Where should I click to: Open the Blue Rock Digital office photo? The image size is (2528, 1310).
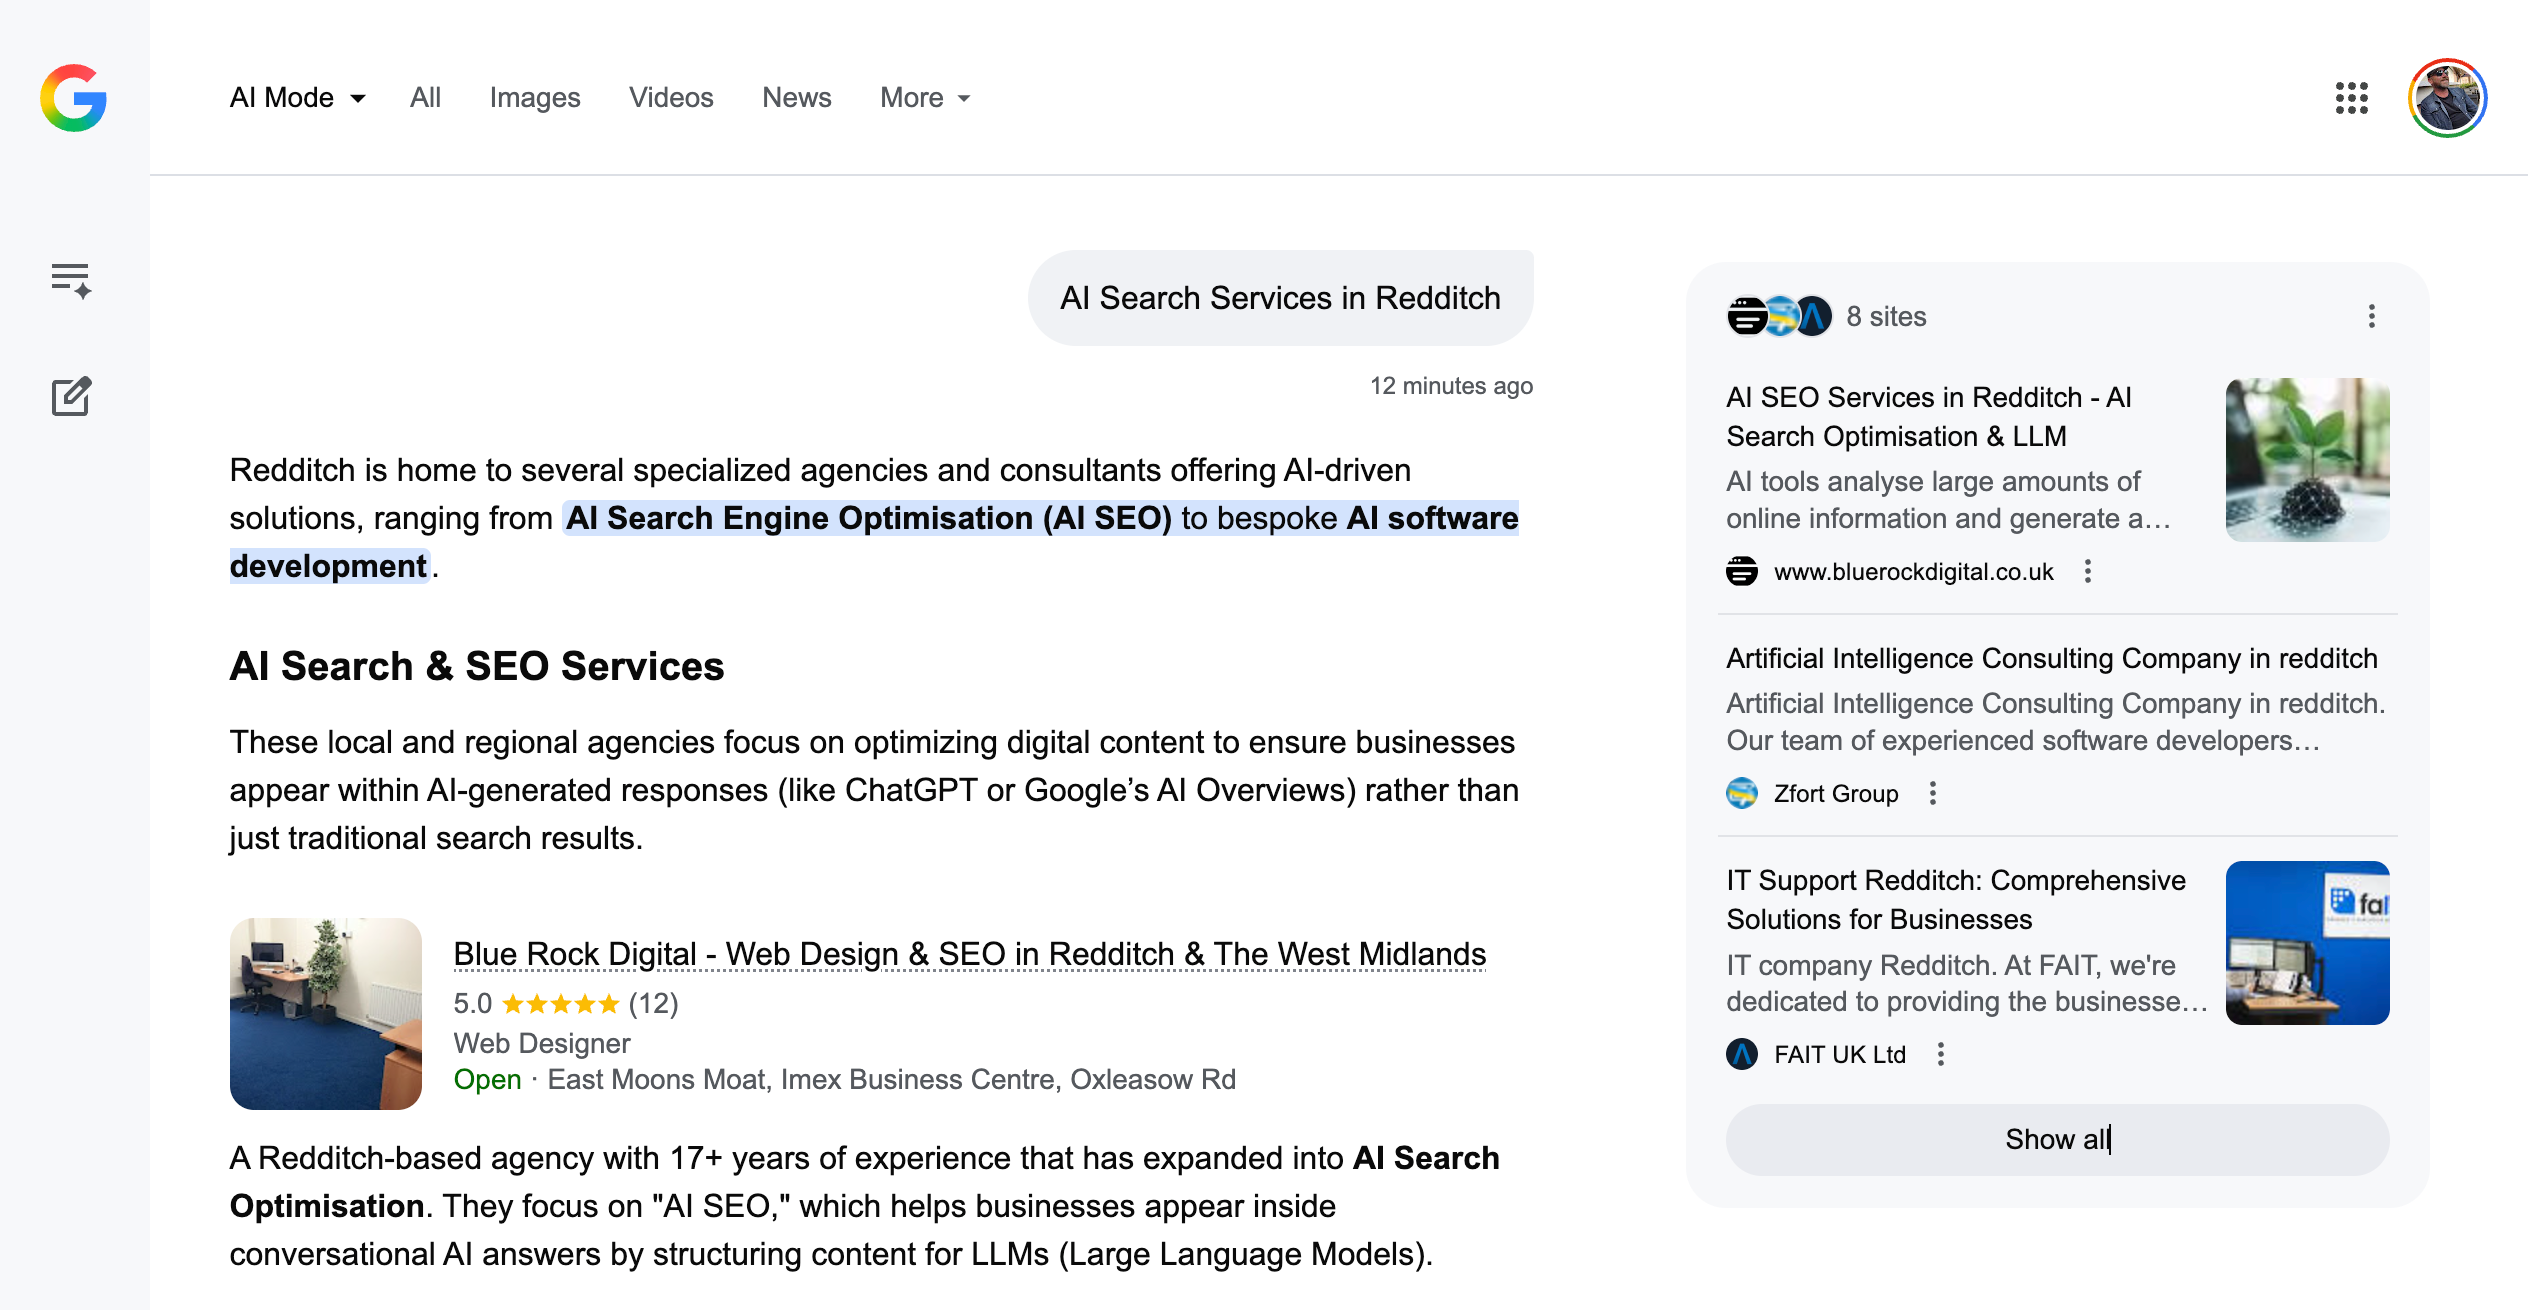[x=325, y=1013]
